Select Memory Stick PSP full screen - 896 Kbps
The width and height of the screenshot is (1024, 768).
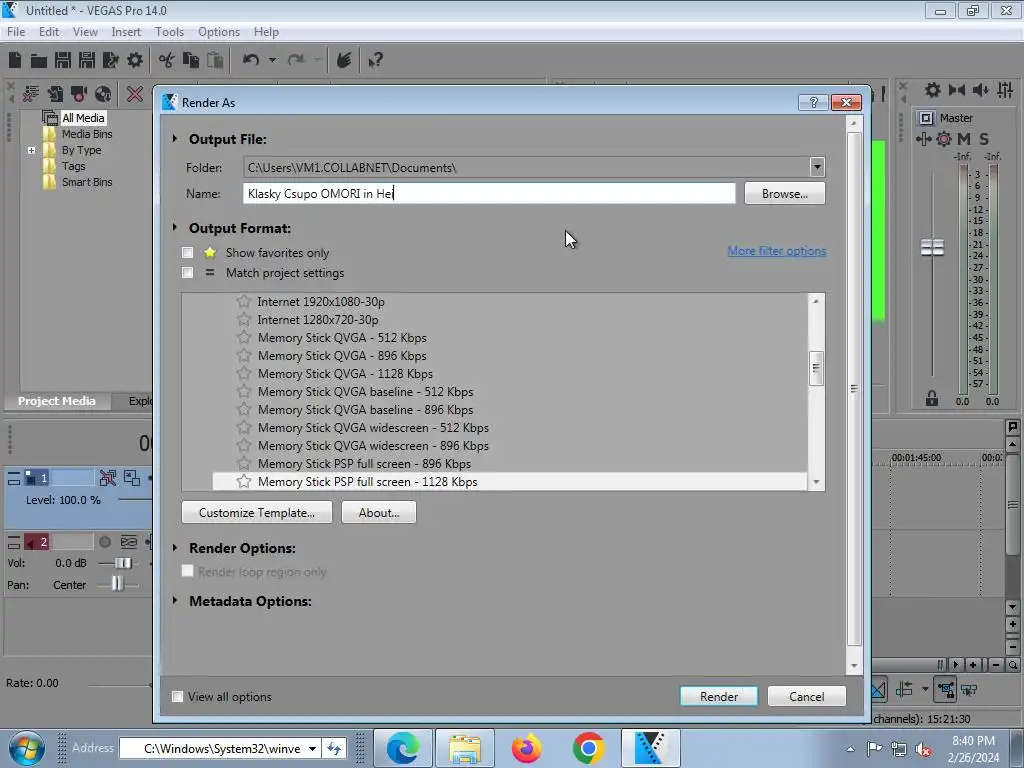pyautogui.click(x=364, y=464)
